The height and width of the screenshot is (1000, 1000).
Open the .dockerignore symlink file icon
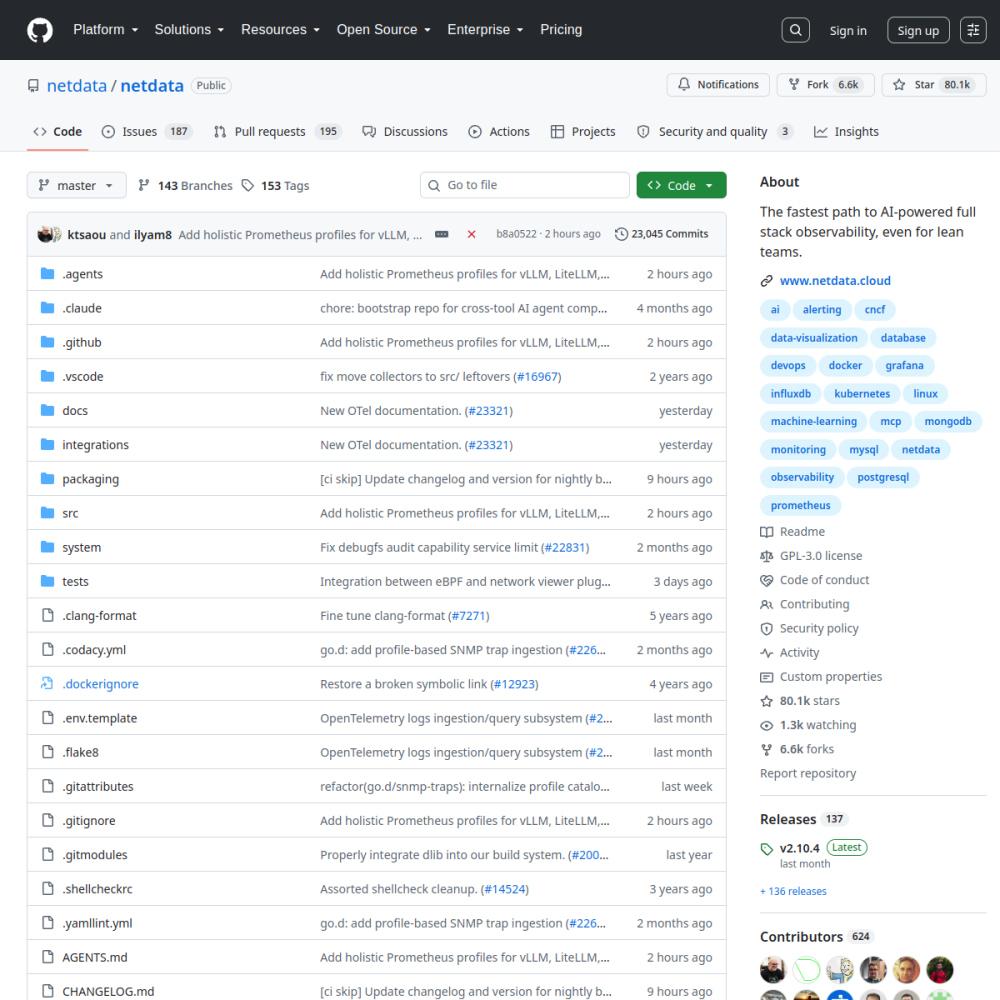click(x=47, y=684)
